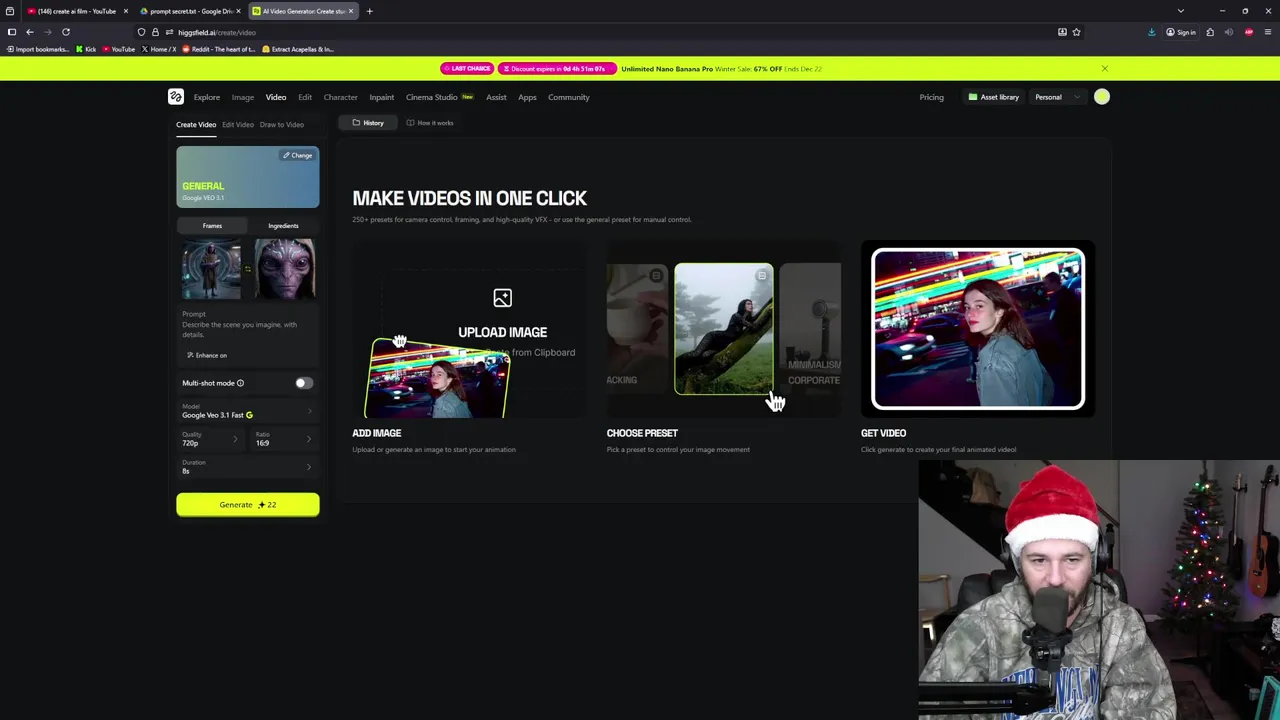
Task: Click the Get Video preview image
Action: click(x=978, y=329)
